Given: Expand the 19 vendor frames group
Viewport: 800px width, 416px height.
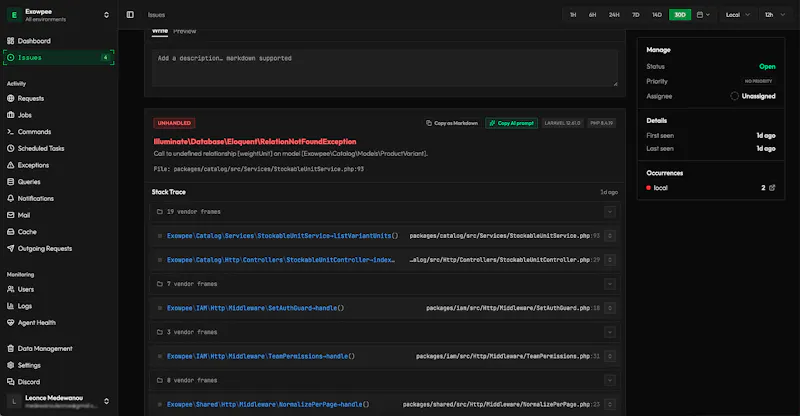Looking at the screenshot, I should (385, 212).
